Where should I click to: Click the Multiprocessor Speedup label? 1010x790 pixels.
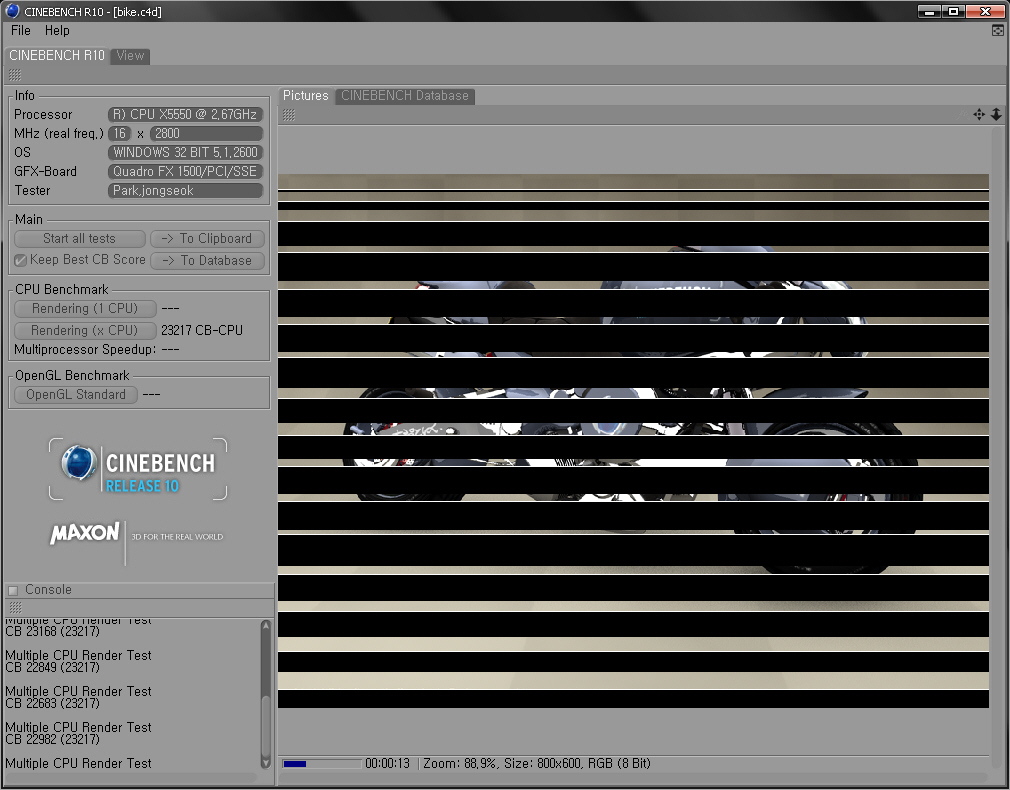pyautogui.click(x=85, y=350)
